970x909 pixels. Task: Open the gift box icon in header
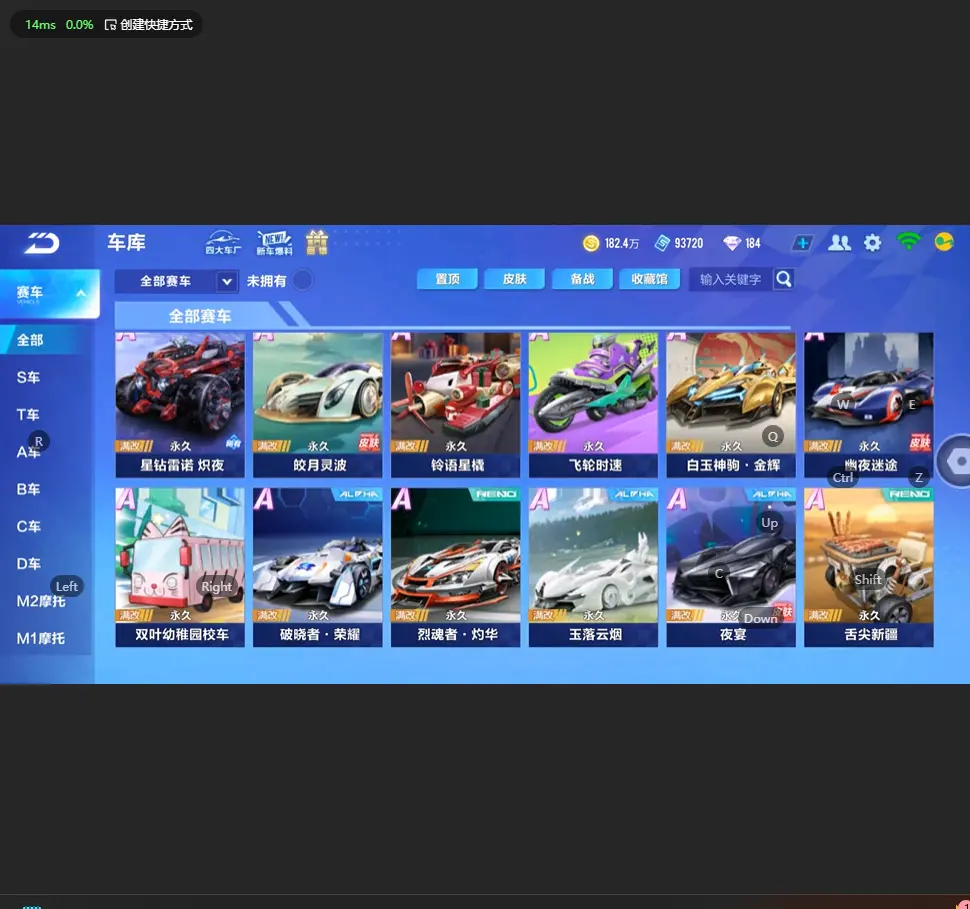click(317, 243)
